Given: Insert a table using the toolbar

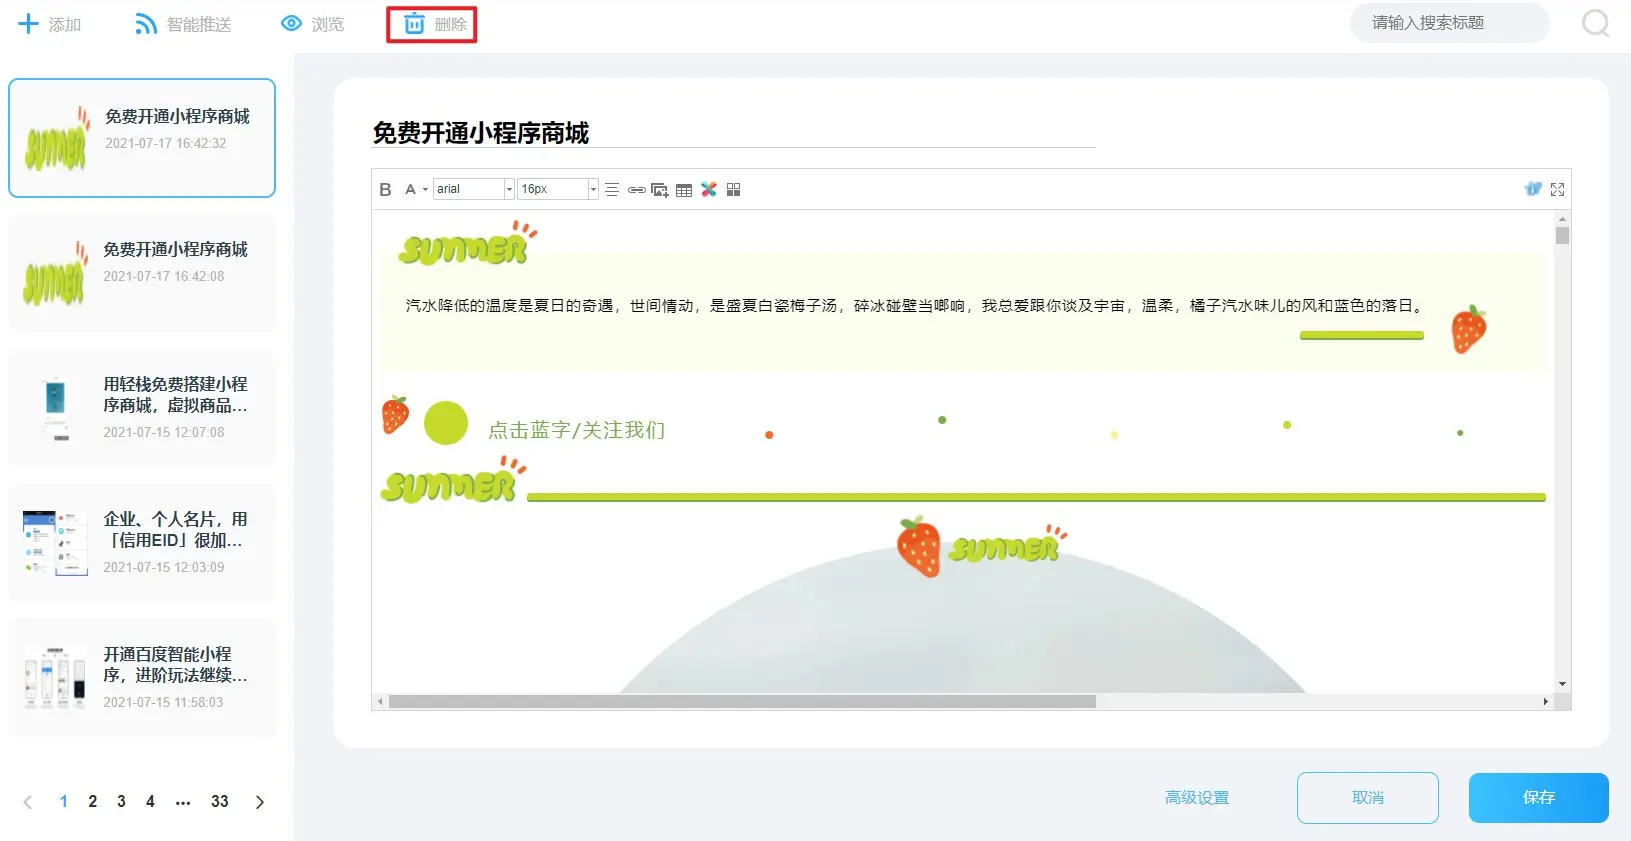Looking at the screenshot, I should pyautogui.click(x=684, y=190).
